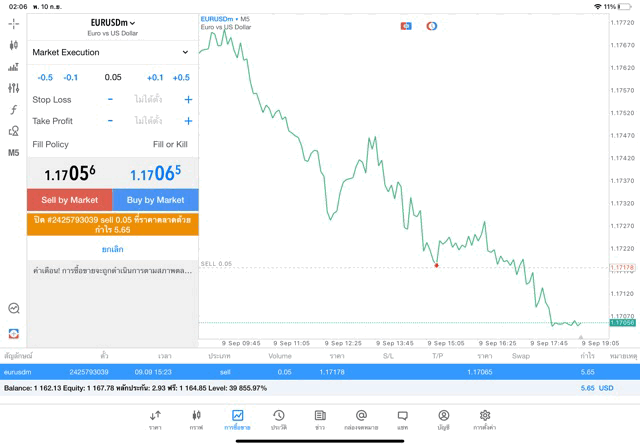Open the settings gear tab
This screenshot has height=447, width=640.
485,419
